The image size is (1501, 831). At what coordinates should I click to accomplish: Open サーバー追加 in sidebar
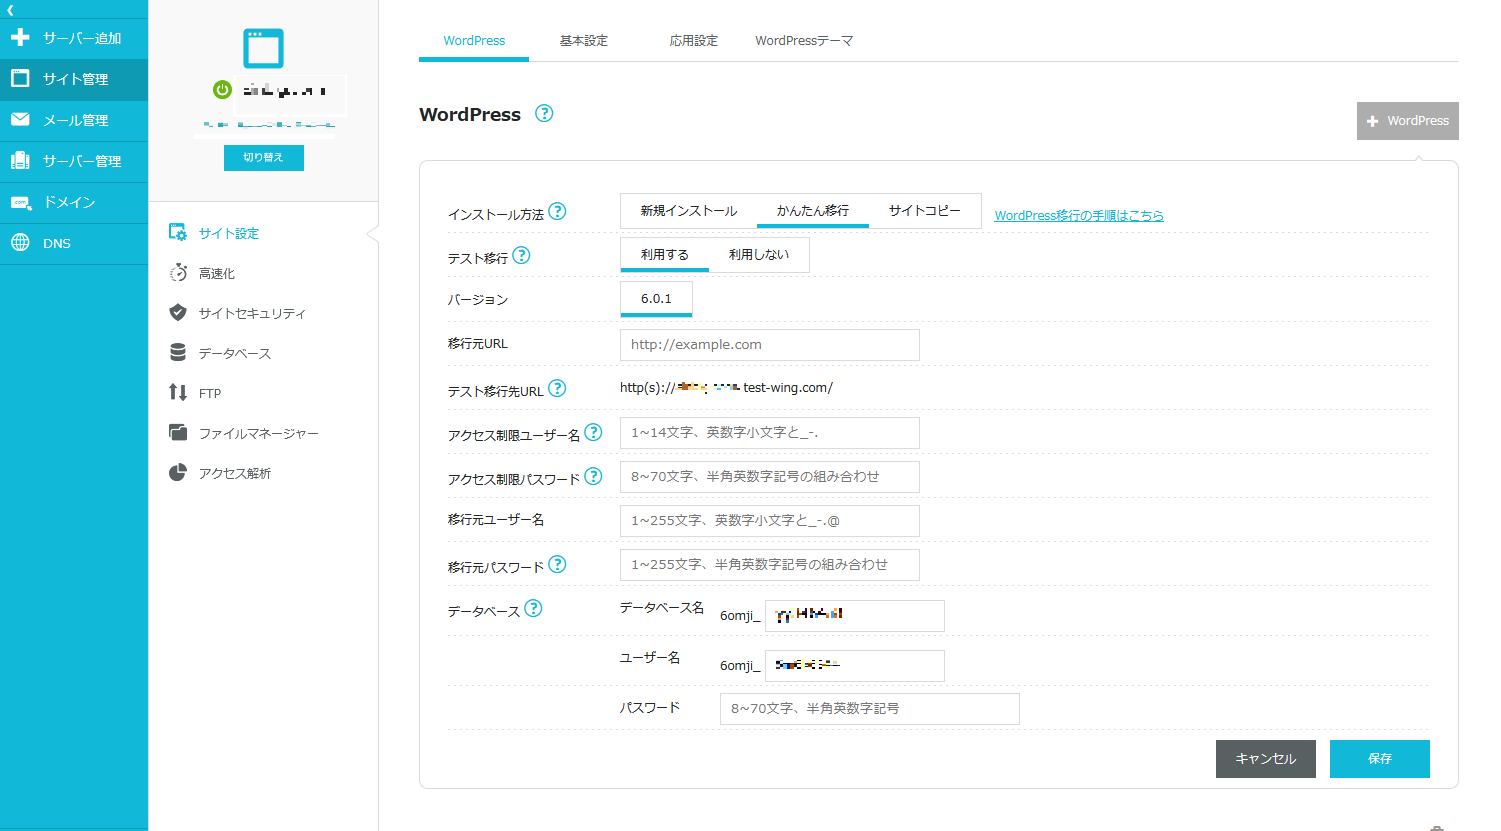74,38
